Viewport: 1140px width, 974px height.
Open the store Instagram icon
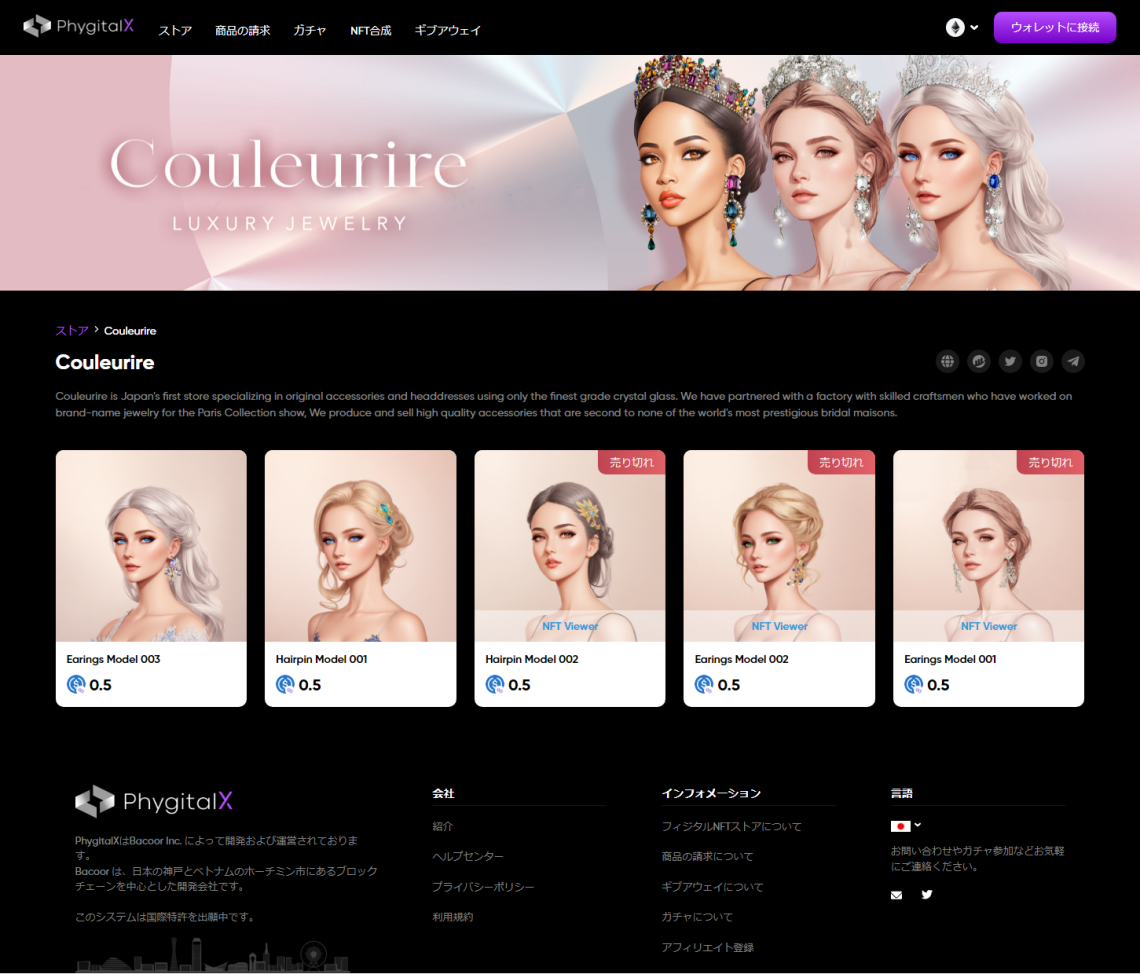pyautogui.click(x=1042, y=361)
